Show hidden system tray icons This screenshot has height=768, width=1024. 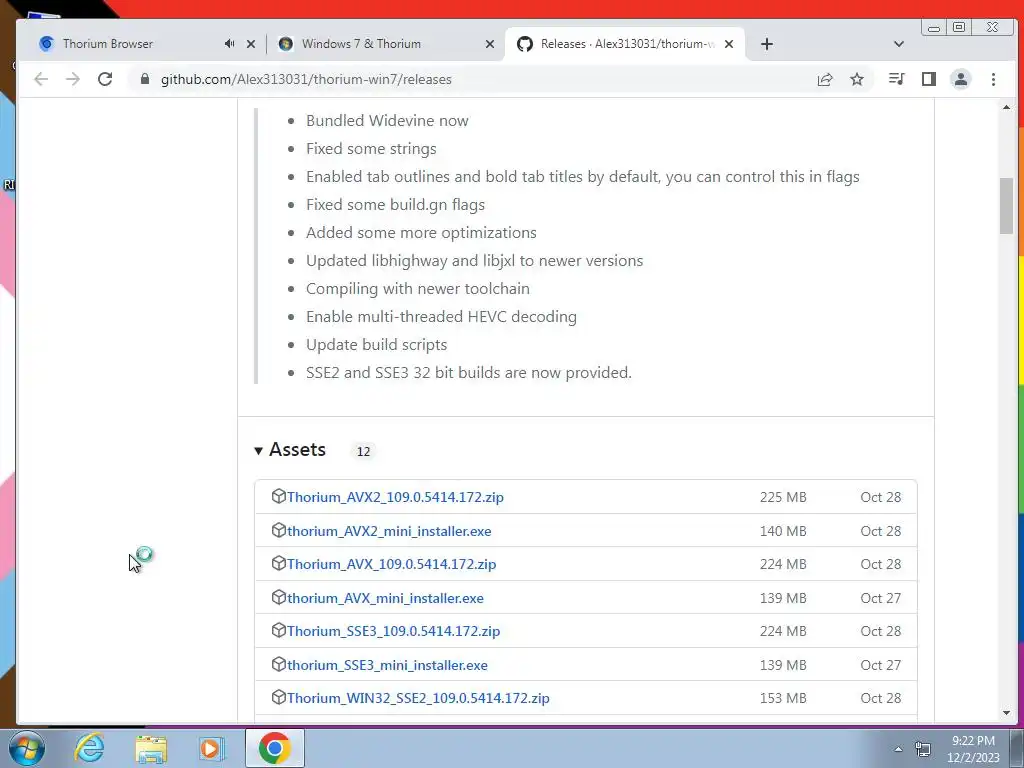pyautogui.click(x=898, y=749)
